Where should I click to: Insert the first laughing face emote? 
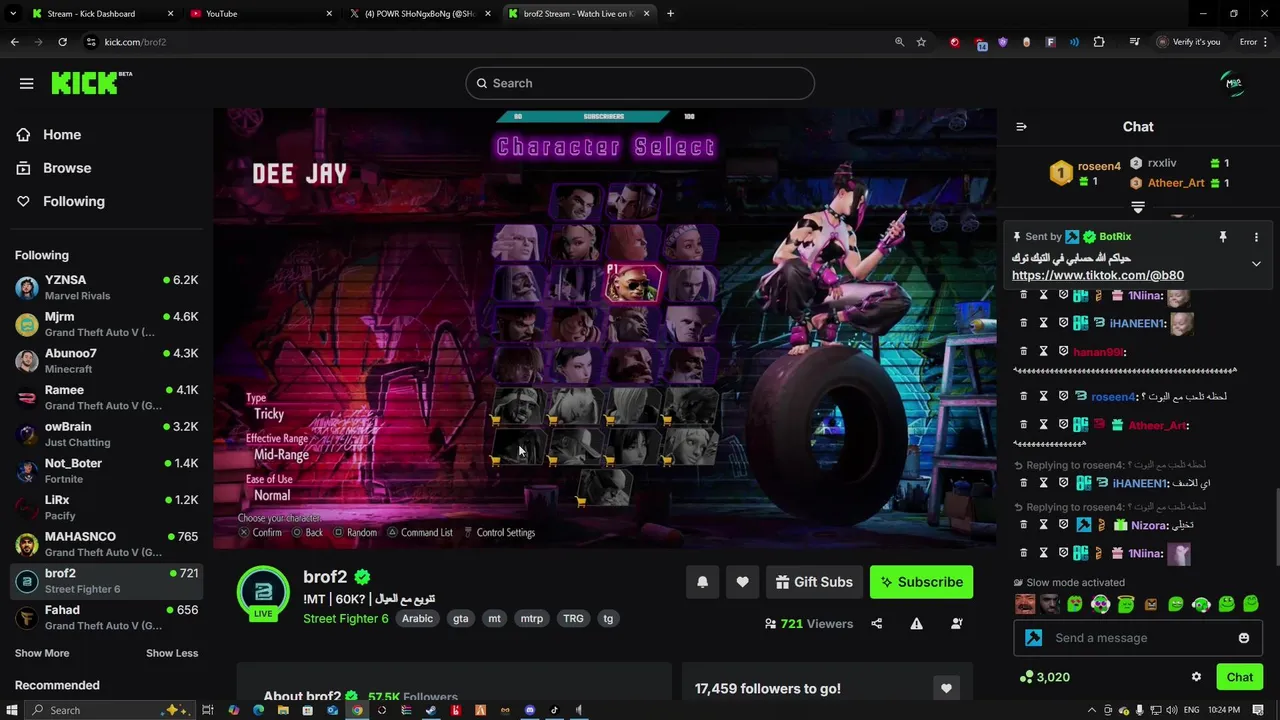pyautogui.click(x=1025, y=604)
